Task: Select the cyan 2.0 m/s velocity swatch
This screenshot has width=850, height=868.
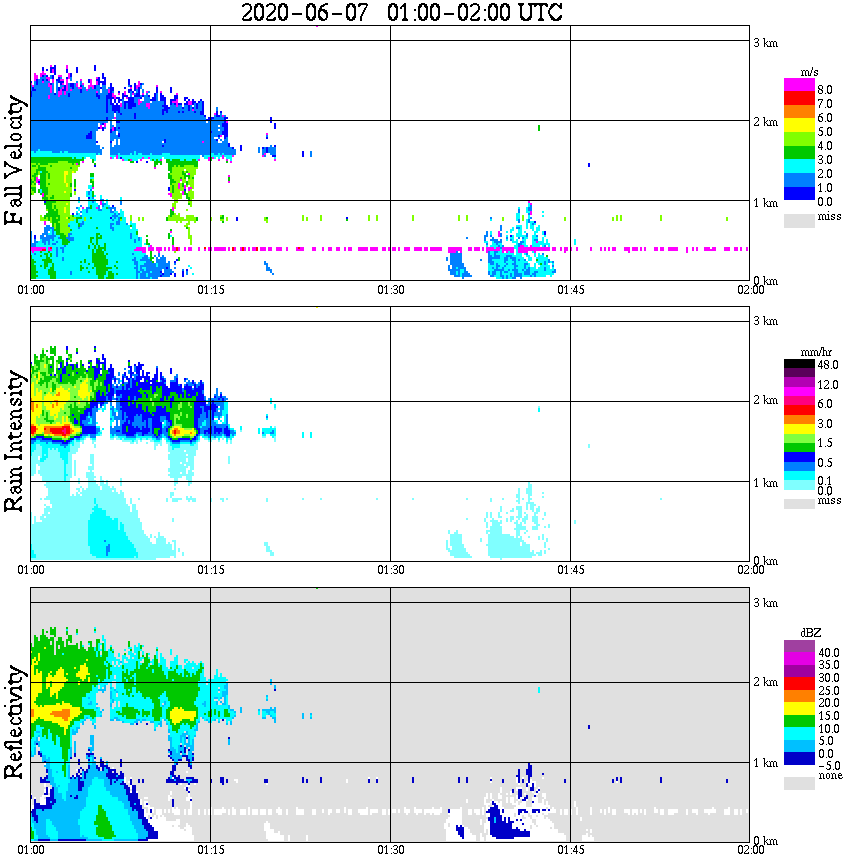Action: tap(799, 166)
